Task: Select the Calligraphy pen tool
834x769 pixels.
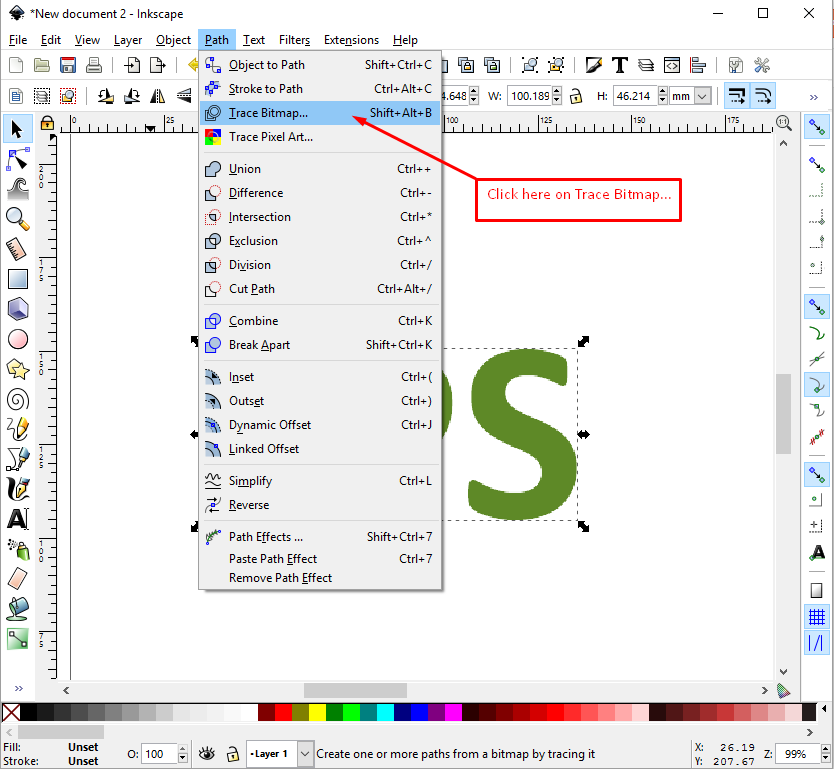Action: (x=17, y=488)
